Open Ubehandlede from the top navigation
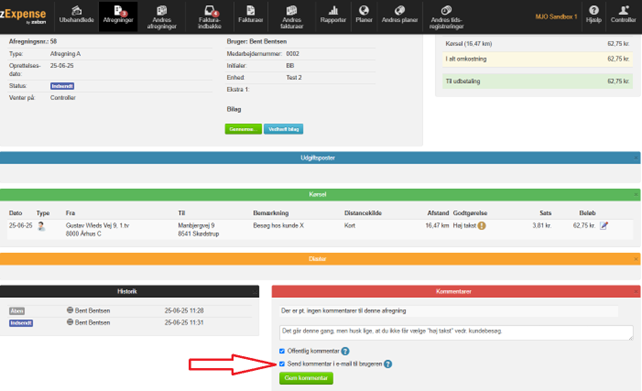The image size is (642, 391). pos(76,15)
